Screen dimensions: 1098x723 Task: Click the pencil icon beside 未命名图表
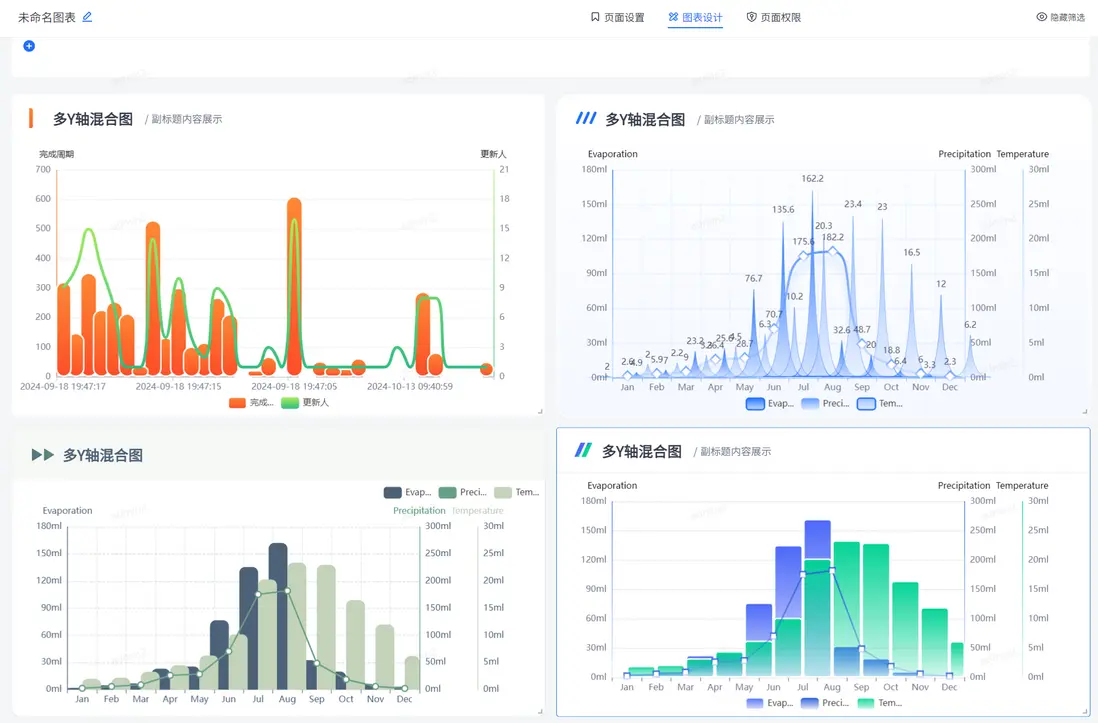click(x=87, y=17)
